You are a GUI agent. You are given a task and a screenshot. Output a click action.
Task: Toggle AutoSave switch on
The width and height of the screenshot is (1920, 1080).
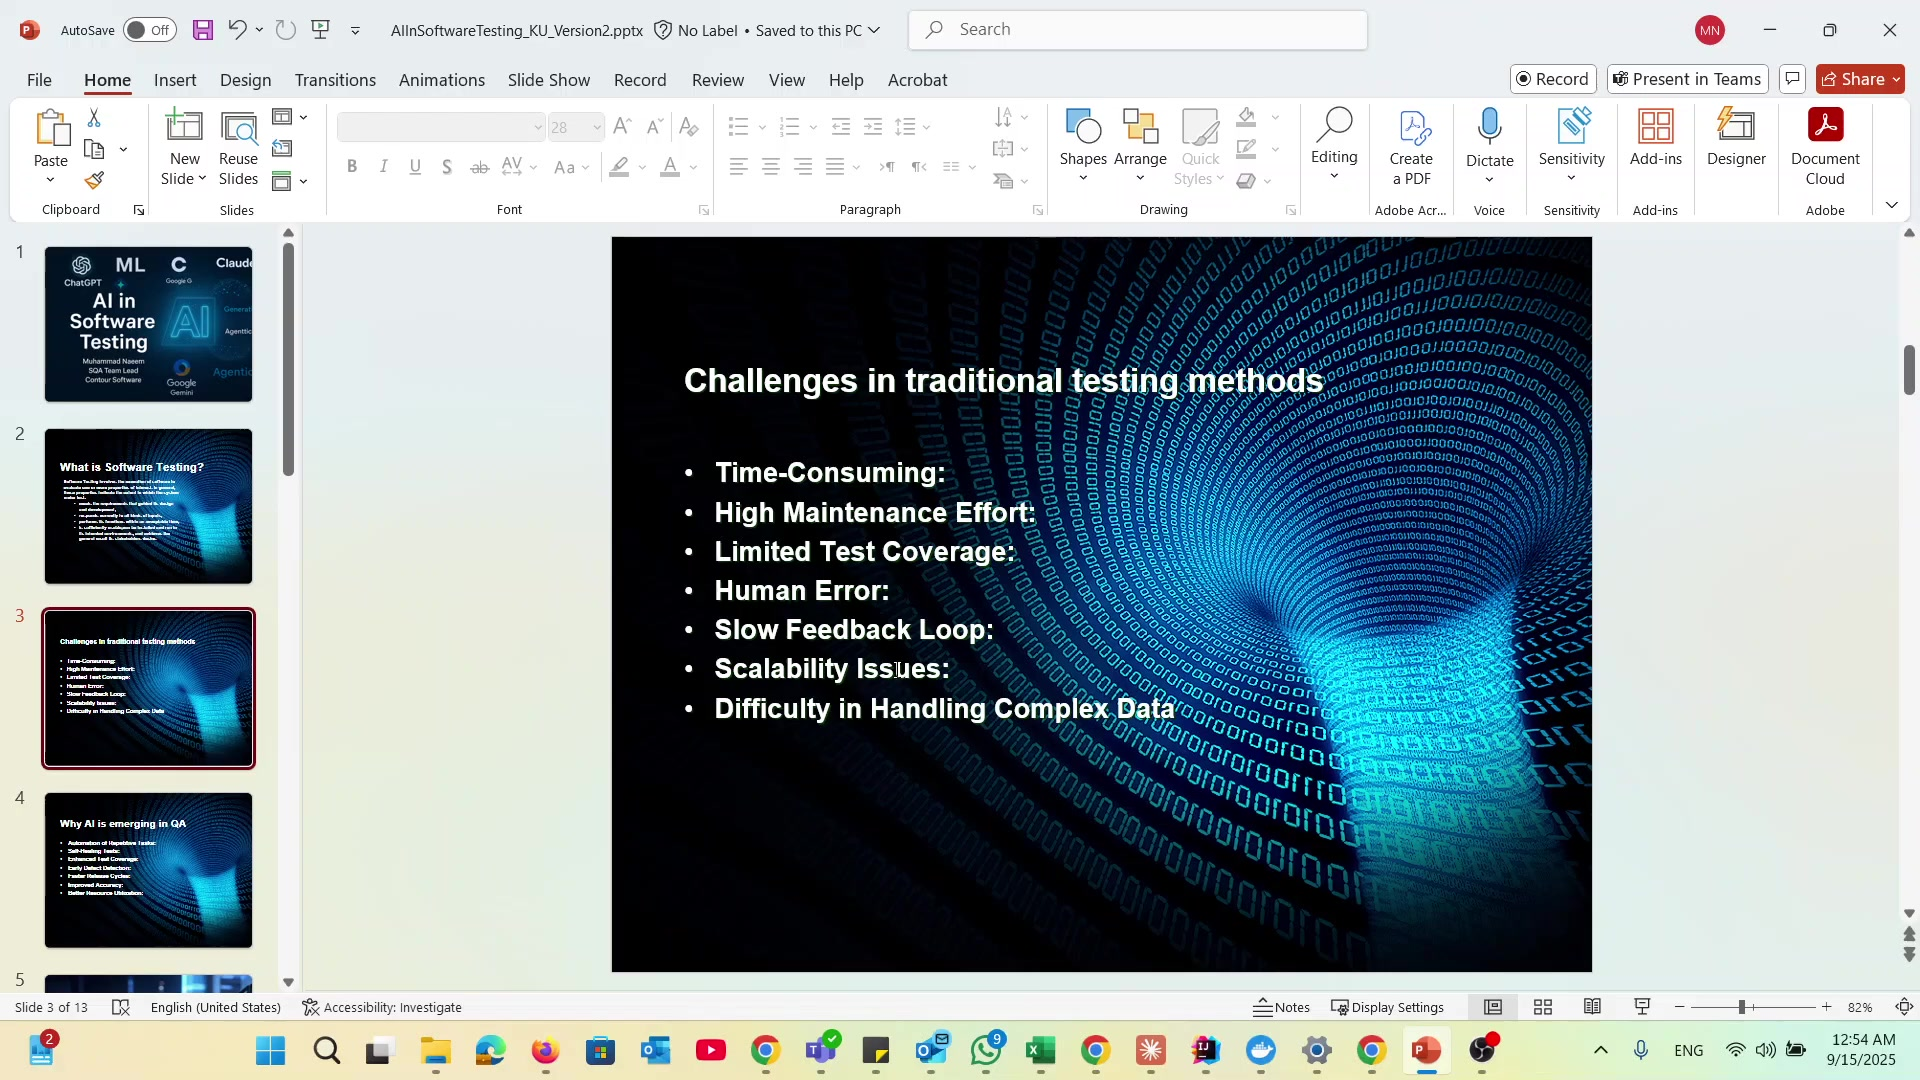click(x=150, y=30)
